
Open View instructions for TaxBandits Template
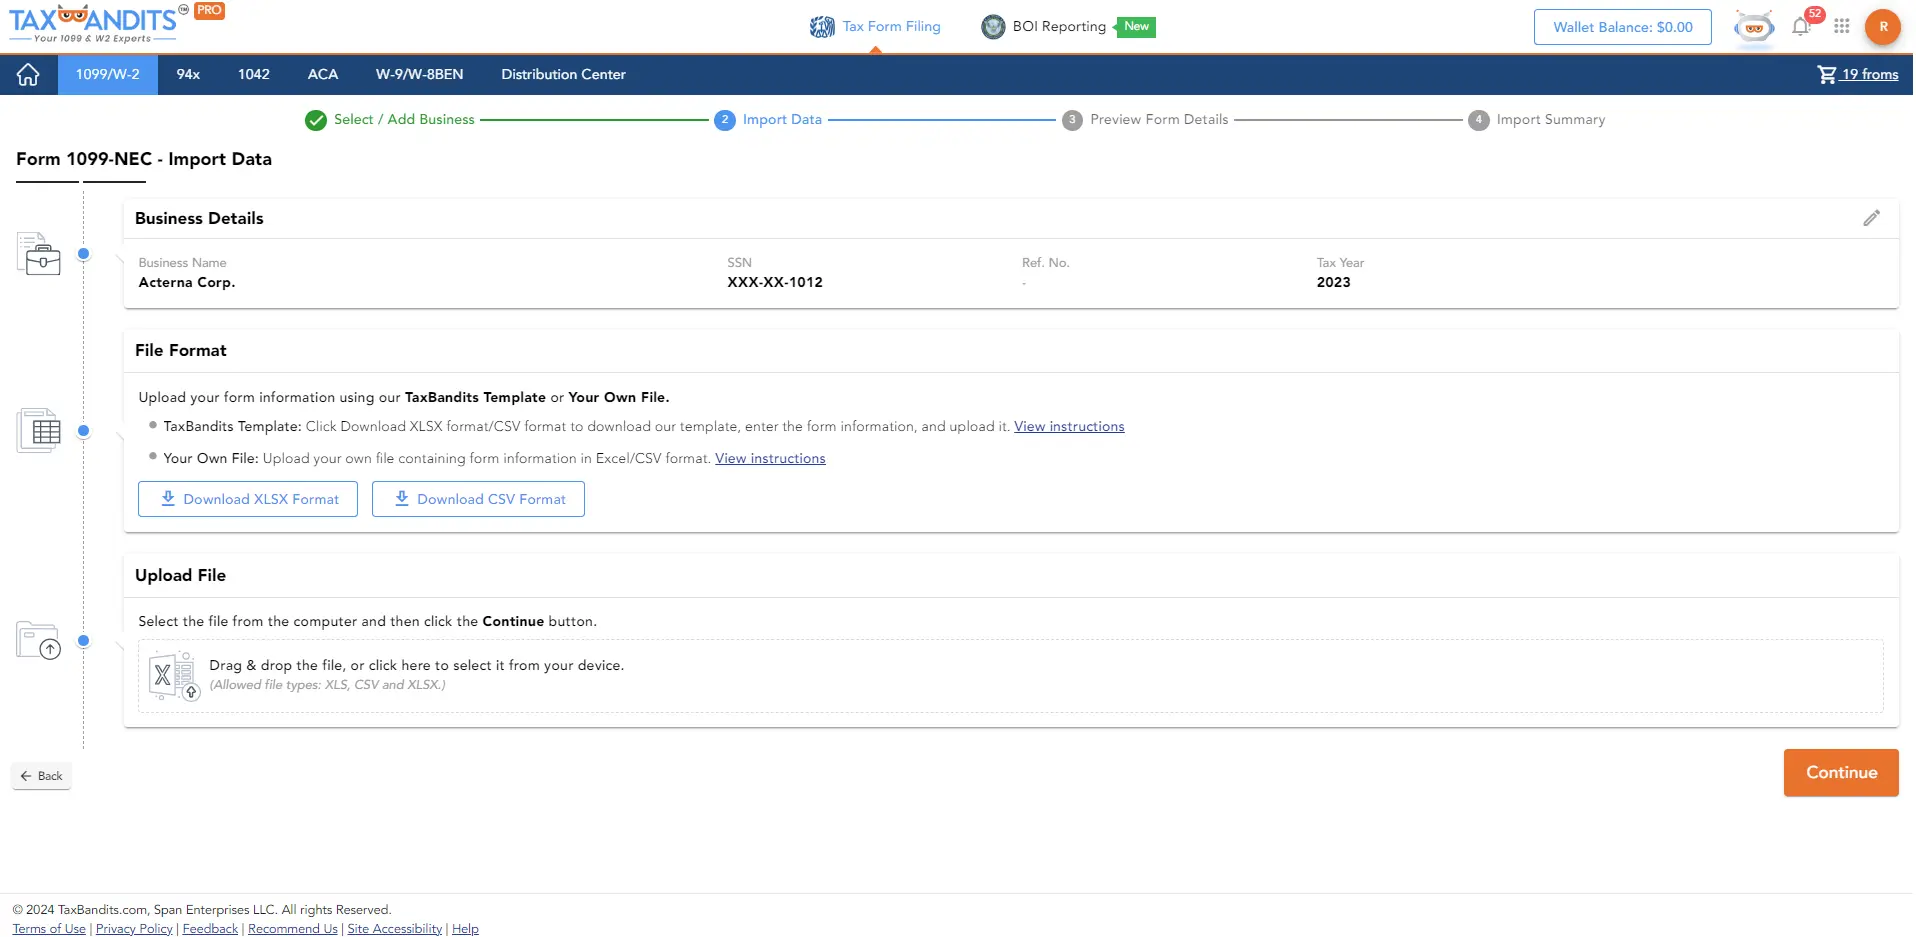[x=1069, y=426]
